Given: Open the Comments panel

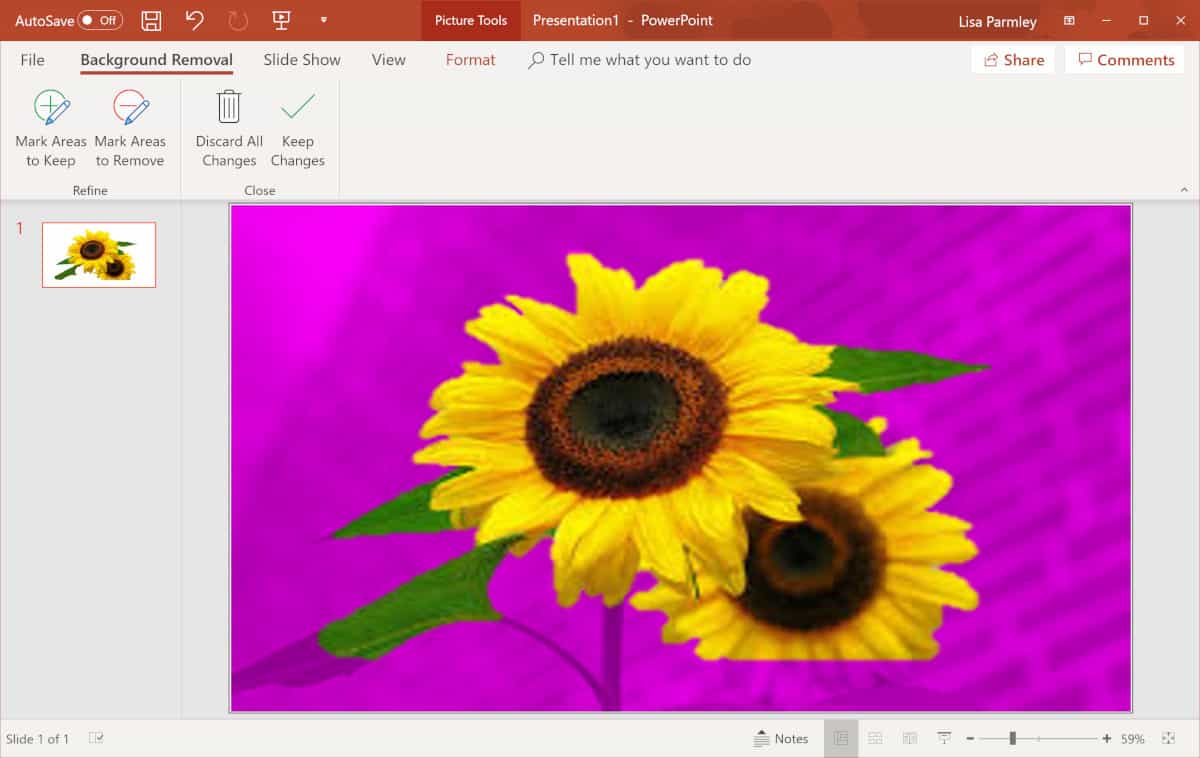Looking at the screenshot, I should point(1124,60).
